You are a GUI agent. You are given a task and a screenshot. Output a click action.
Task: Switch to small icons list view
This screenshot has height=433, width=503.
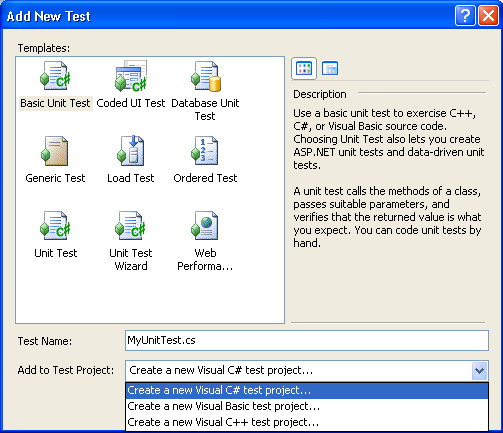tap(330, 68)
